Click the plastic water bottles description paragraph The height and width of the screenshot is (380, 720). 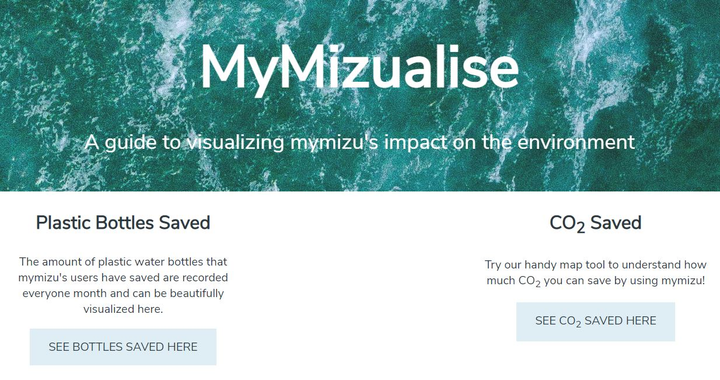coord(123,285)
